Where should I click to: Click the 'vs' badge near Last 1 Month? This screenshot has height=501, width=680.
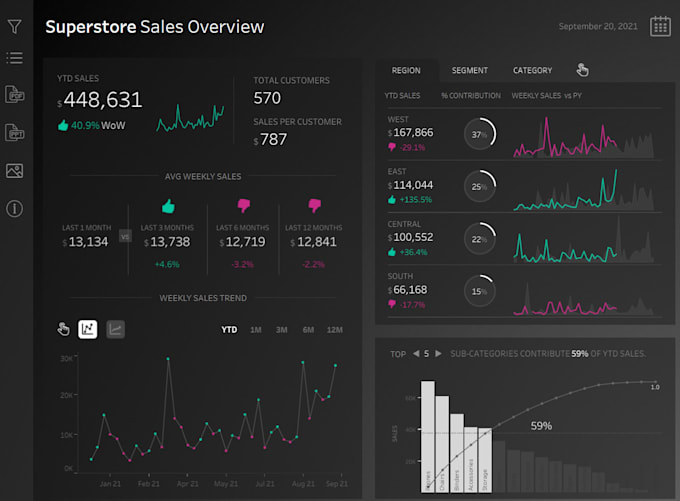coord(125,236)
